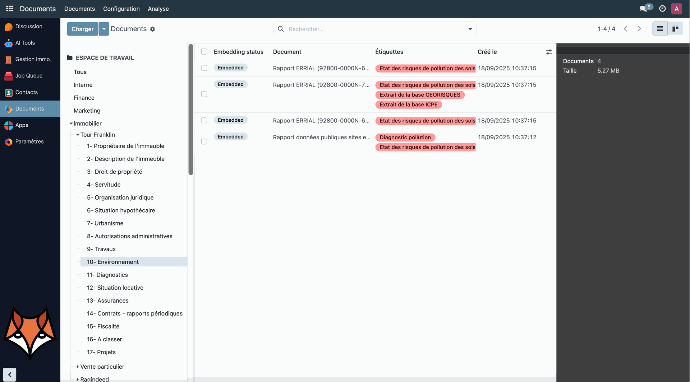Open Job Queue sidebar icon

point(8,76)
